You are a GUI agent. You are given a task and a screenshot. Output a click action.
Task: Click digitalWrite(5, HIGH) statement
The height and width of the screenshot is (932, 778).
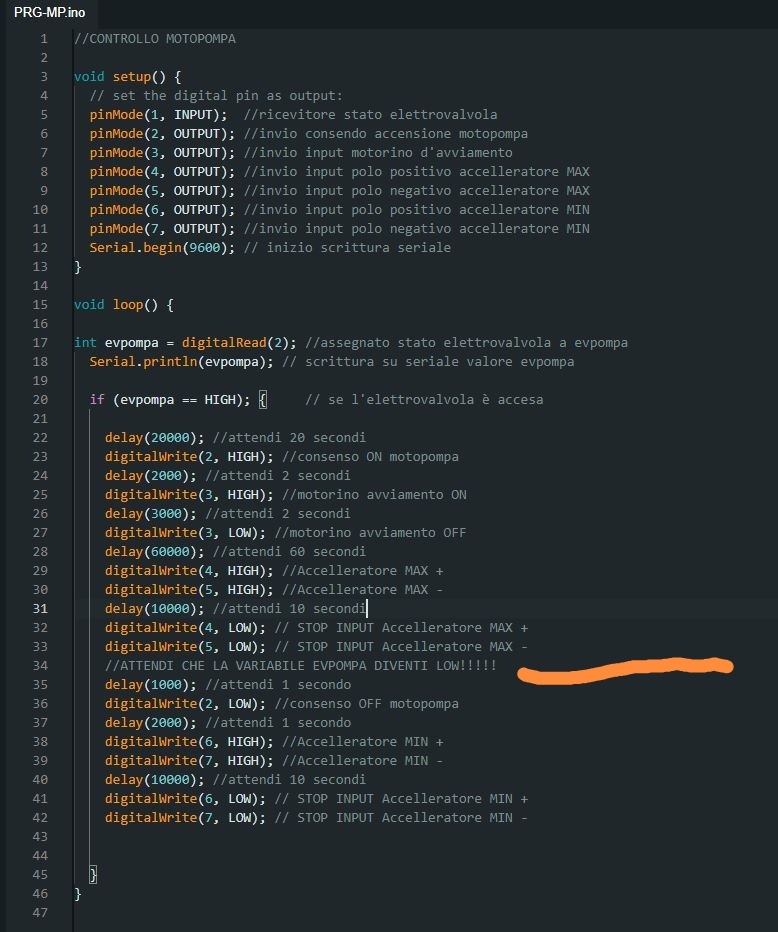(189, 590)
